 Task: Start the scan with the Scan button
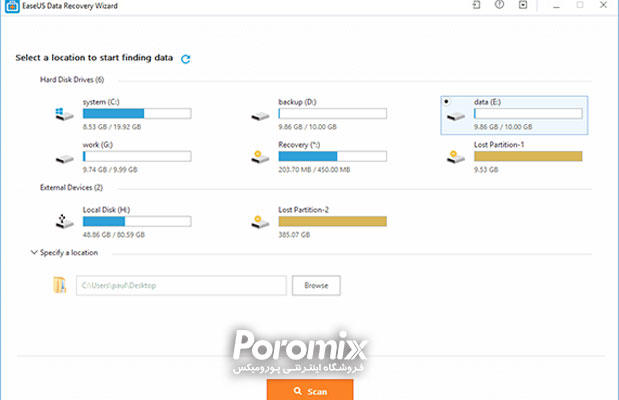[x=309, y=390]
